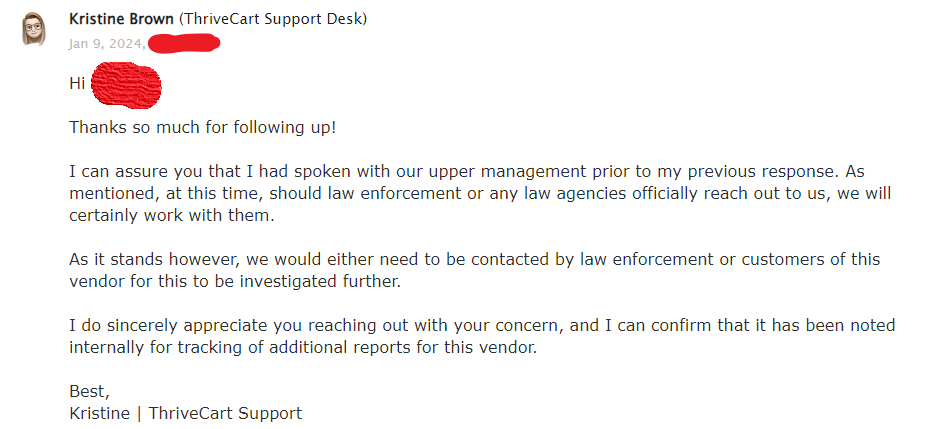This screenshot has width=930, height=429.
Task: Click the greeting word Hi
Action: click(x=77, y=83)
